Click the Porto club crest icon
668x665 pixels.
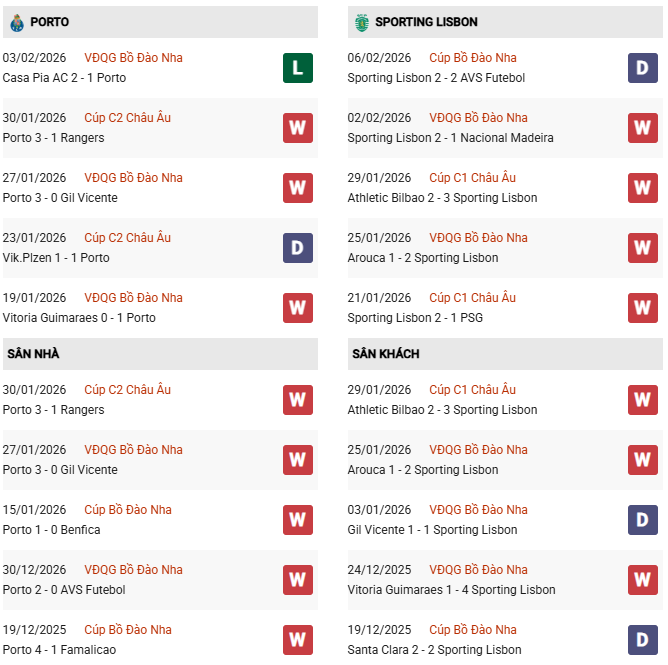point(16,22)
